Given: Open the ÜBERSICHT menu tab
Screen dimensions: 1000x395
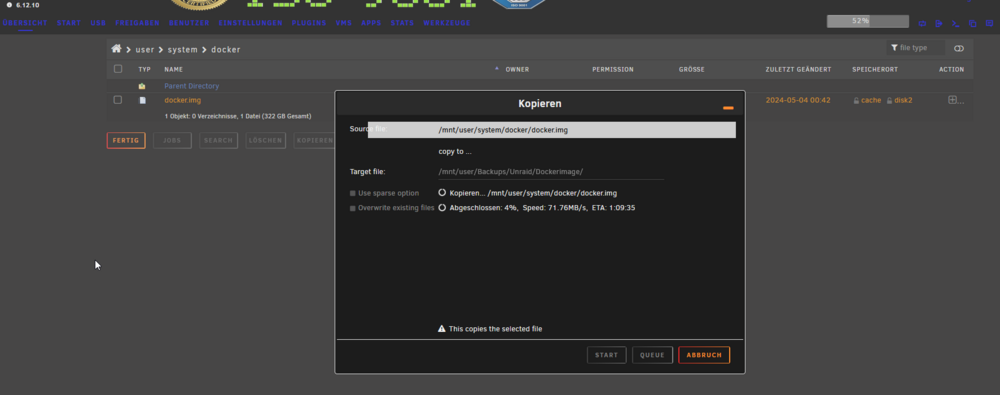Looking at the screenshot, I should point(25,23).
